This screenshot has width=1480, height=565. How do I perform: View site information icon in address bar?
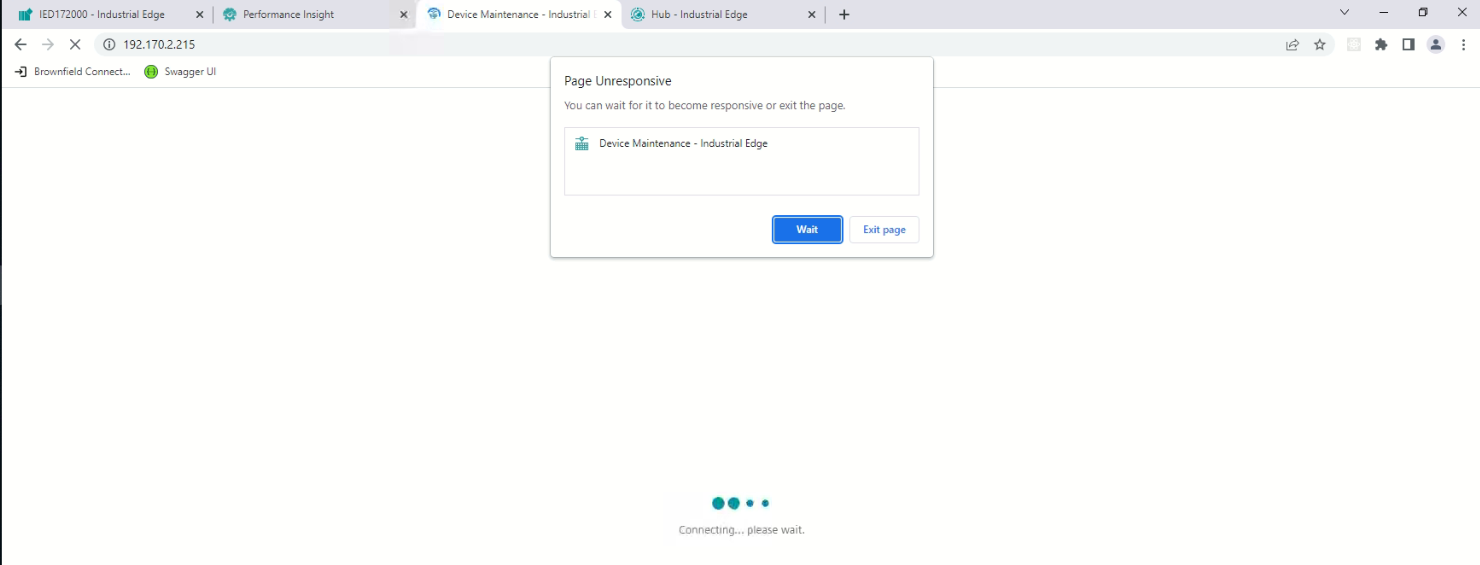[x=110, y=45]
